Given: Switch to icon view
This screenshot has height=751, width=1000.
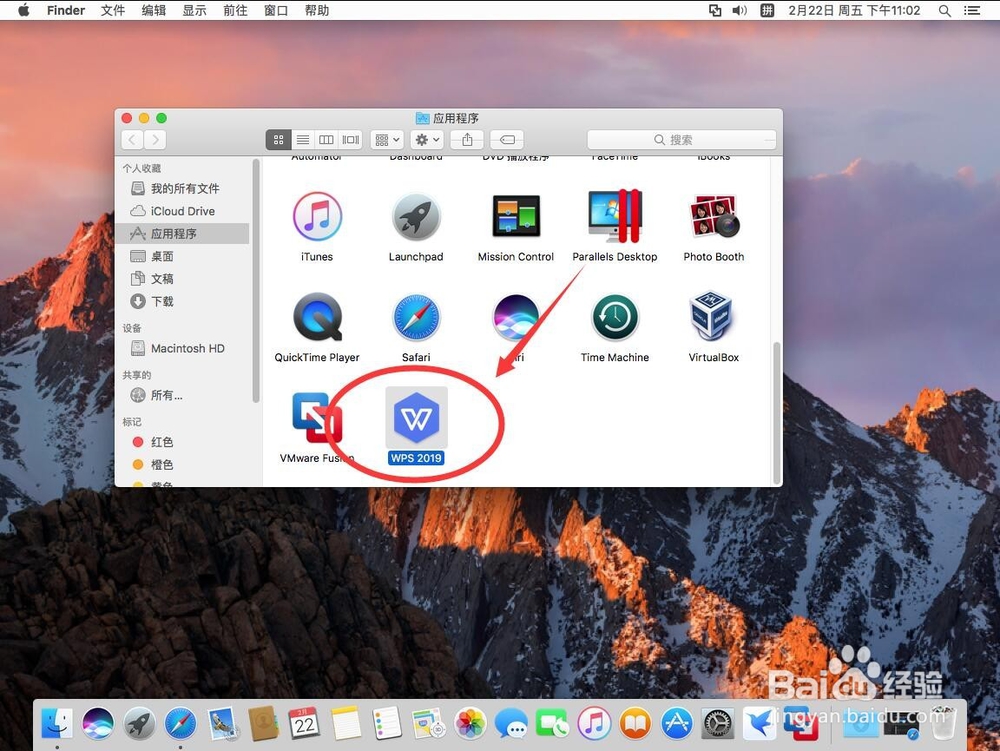Looking at the screenshot, I should click(278, 140).
